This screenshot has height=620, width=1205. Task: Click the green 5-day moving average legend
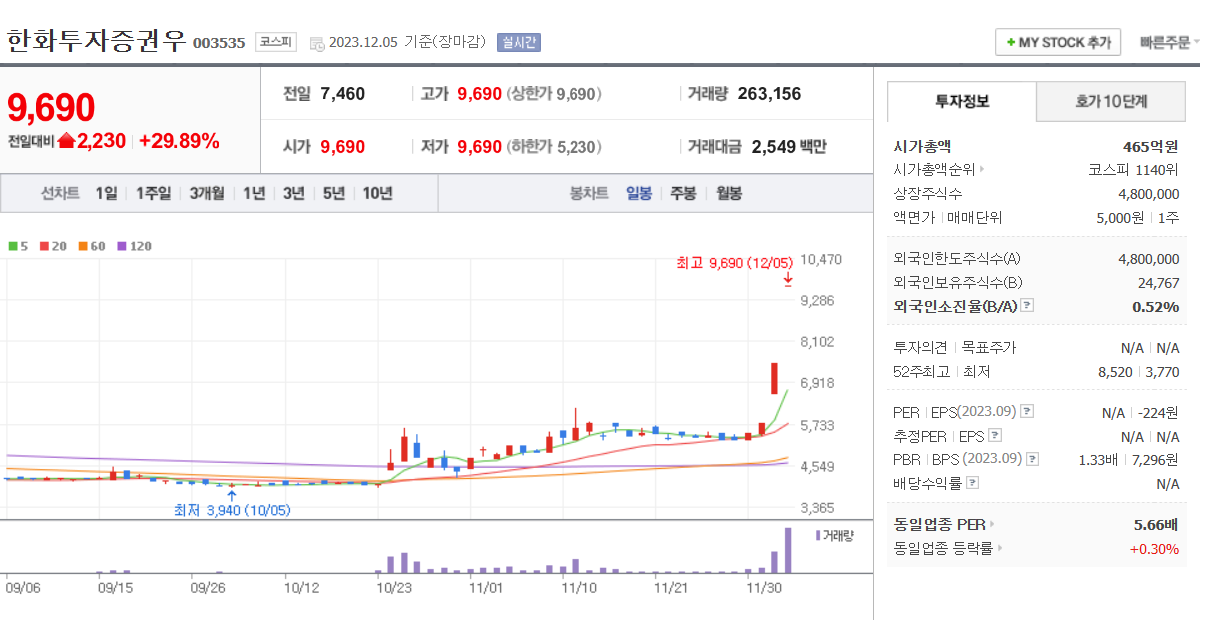point(16,245)
